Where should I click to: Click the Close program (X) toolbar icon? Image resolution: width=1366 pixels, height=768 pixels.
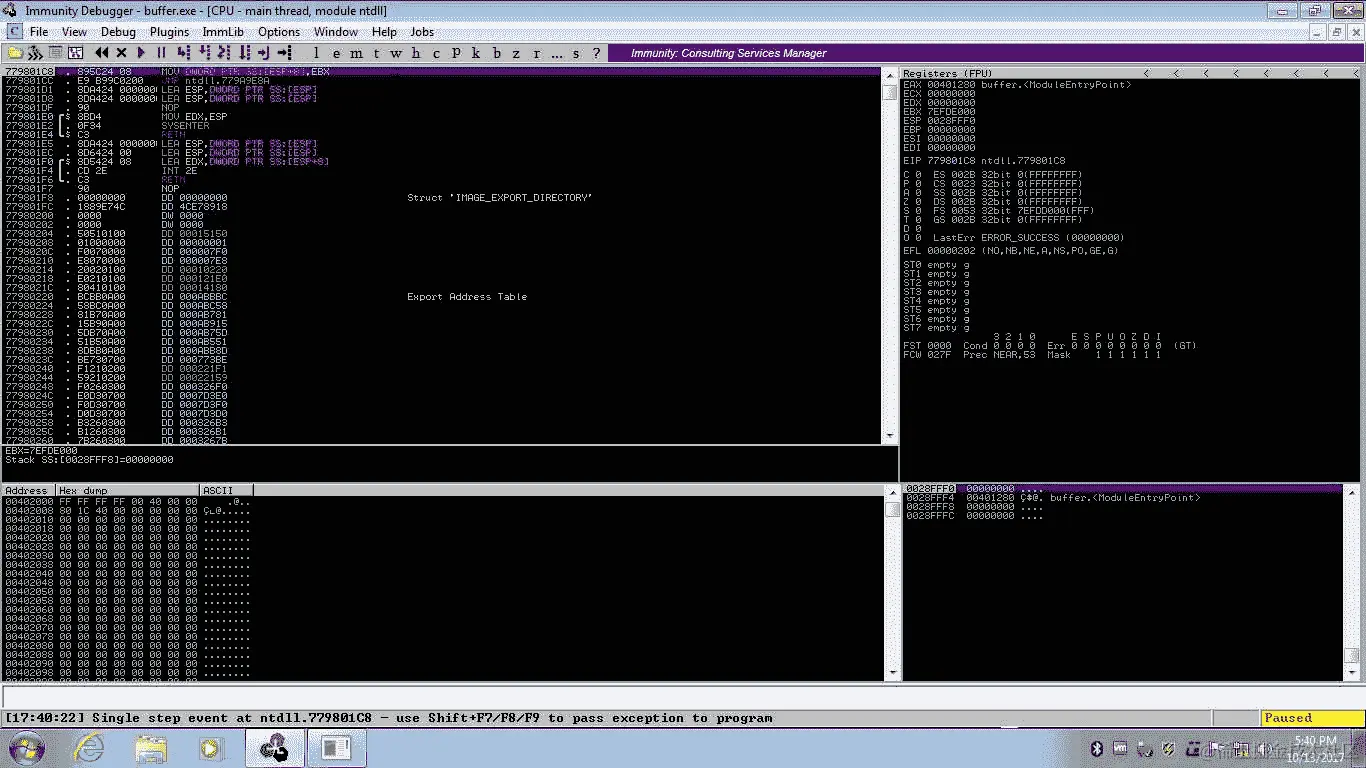click(121, 52)
